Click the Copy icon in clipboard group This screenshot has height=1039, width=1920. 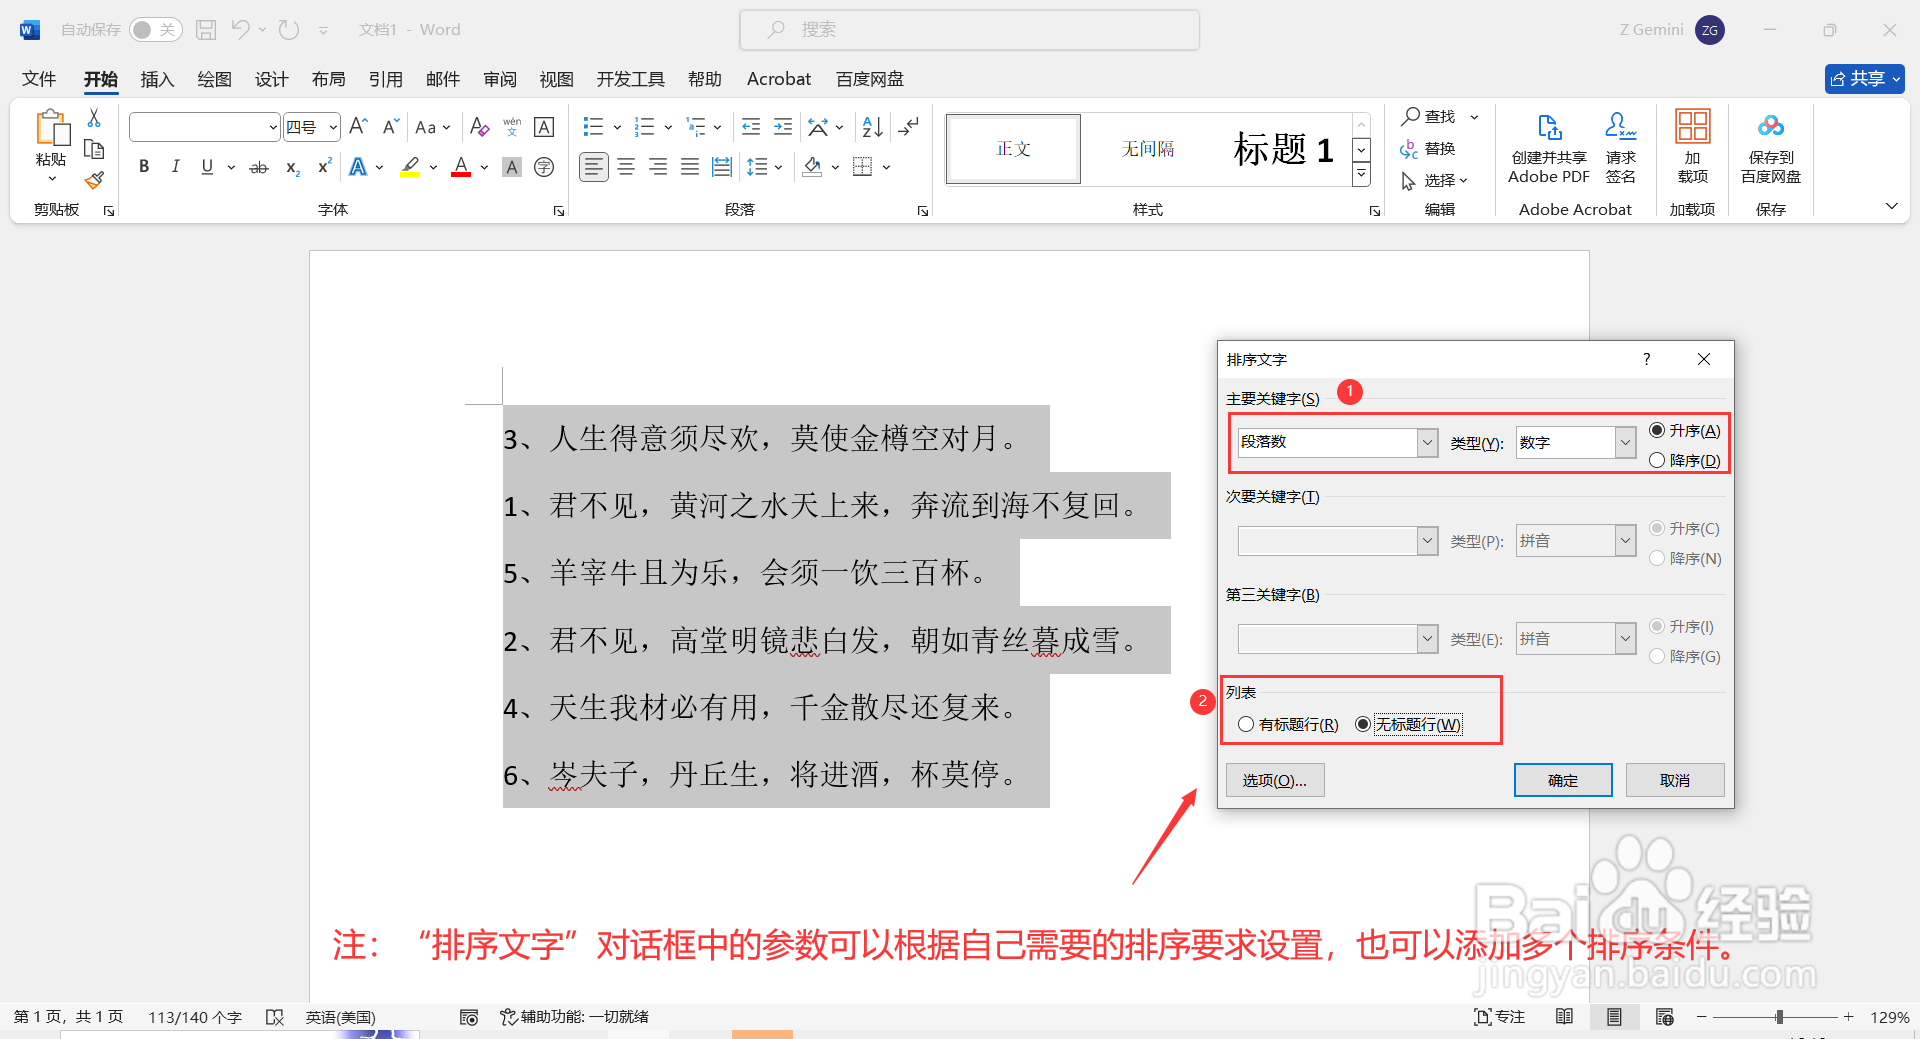pyautogui.click(x=93, y=148)
